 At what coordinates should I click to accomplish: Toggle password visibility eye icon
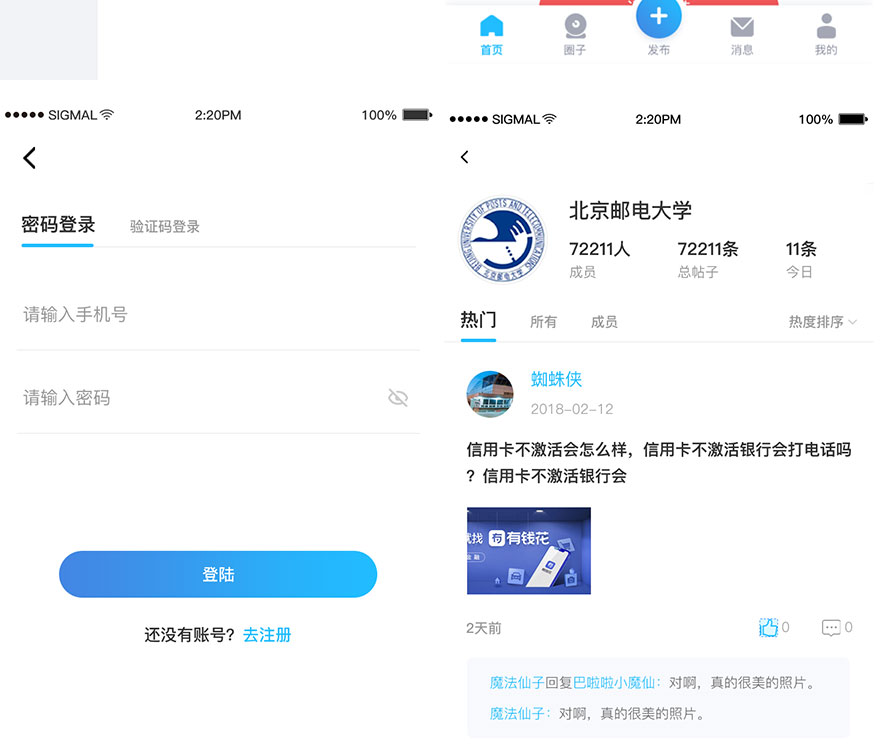tap(398, 398)
